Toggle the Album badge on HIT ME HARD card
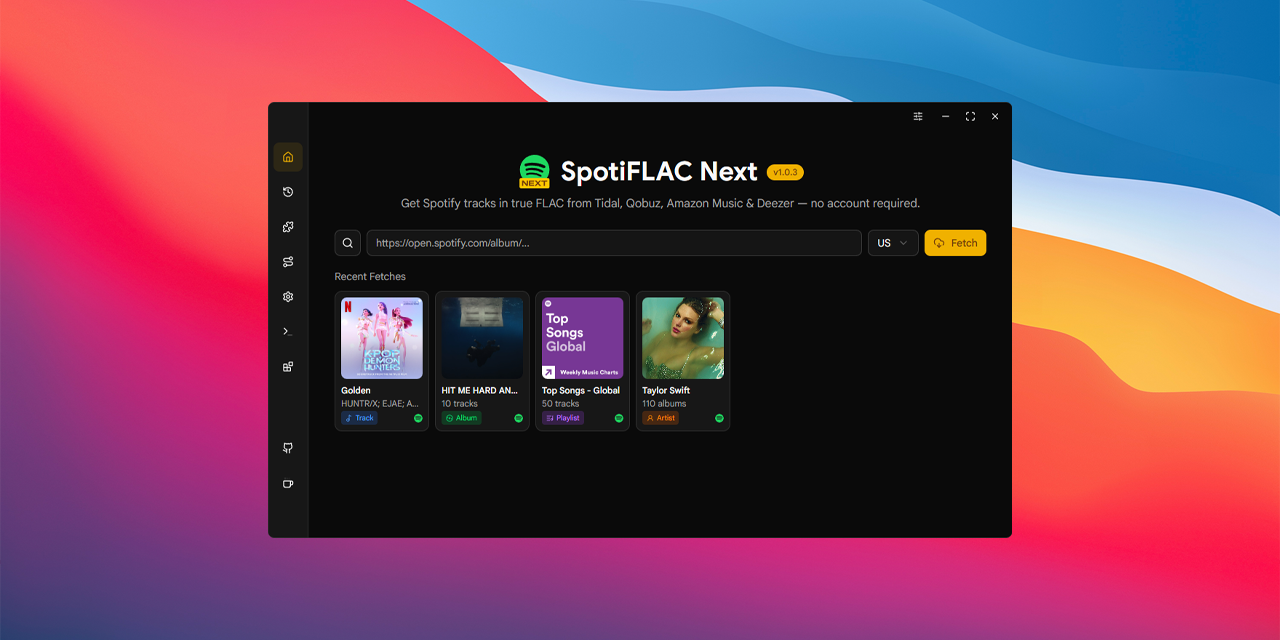Image resolution: width=1280 pixels, height=640 pixels. (x=461, y=418)
